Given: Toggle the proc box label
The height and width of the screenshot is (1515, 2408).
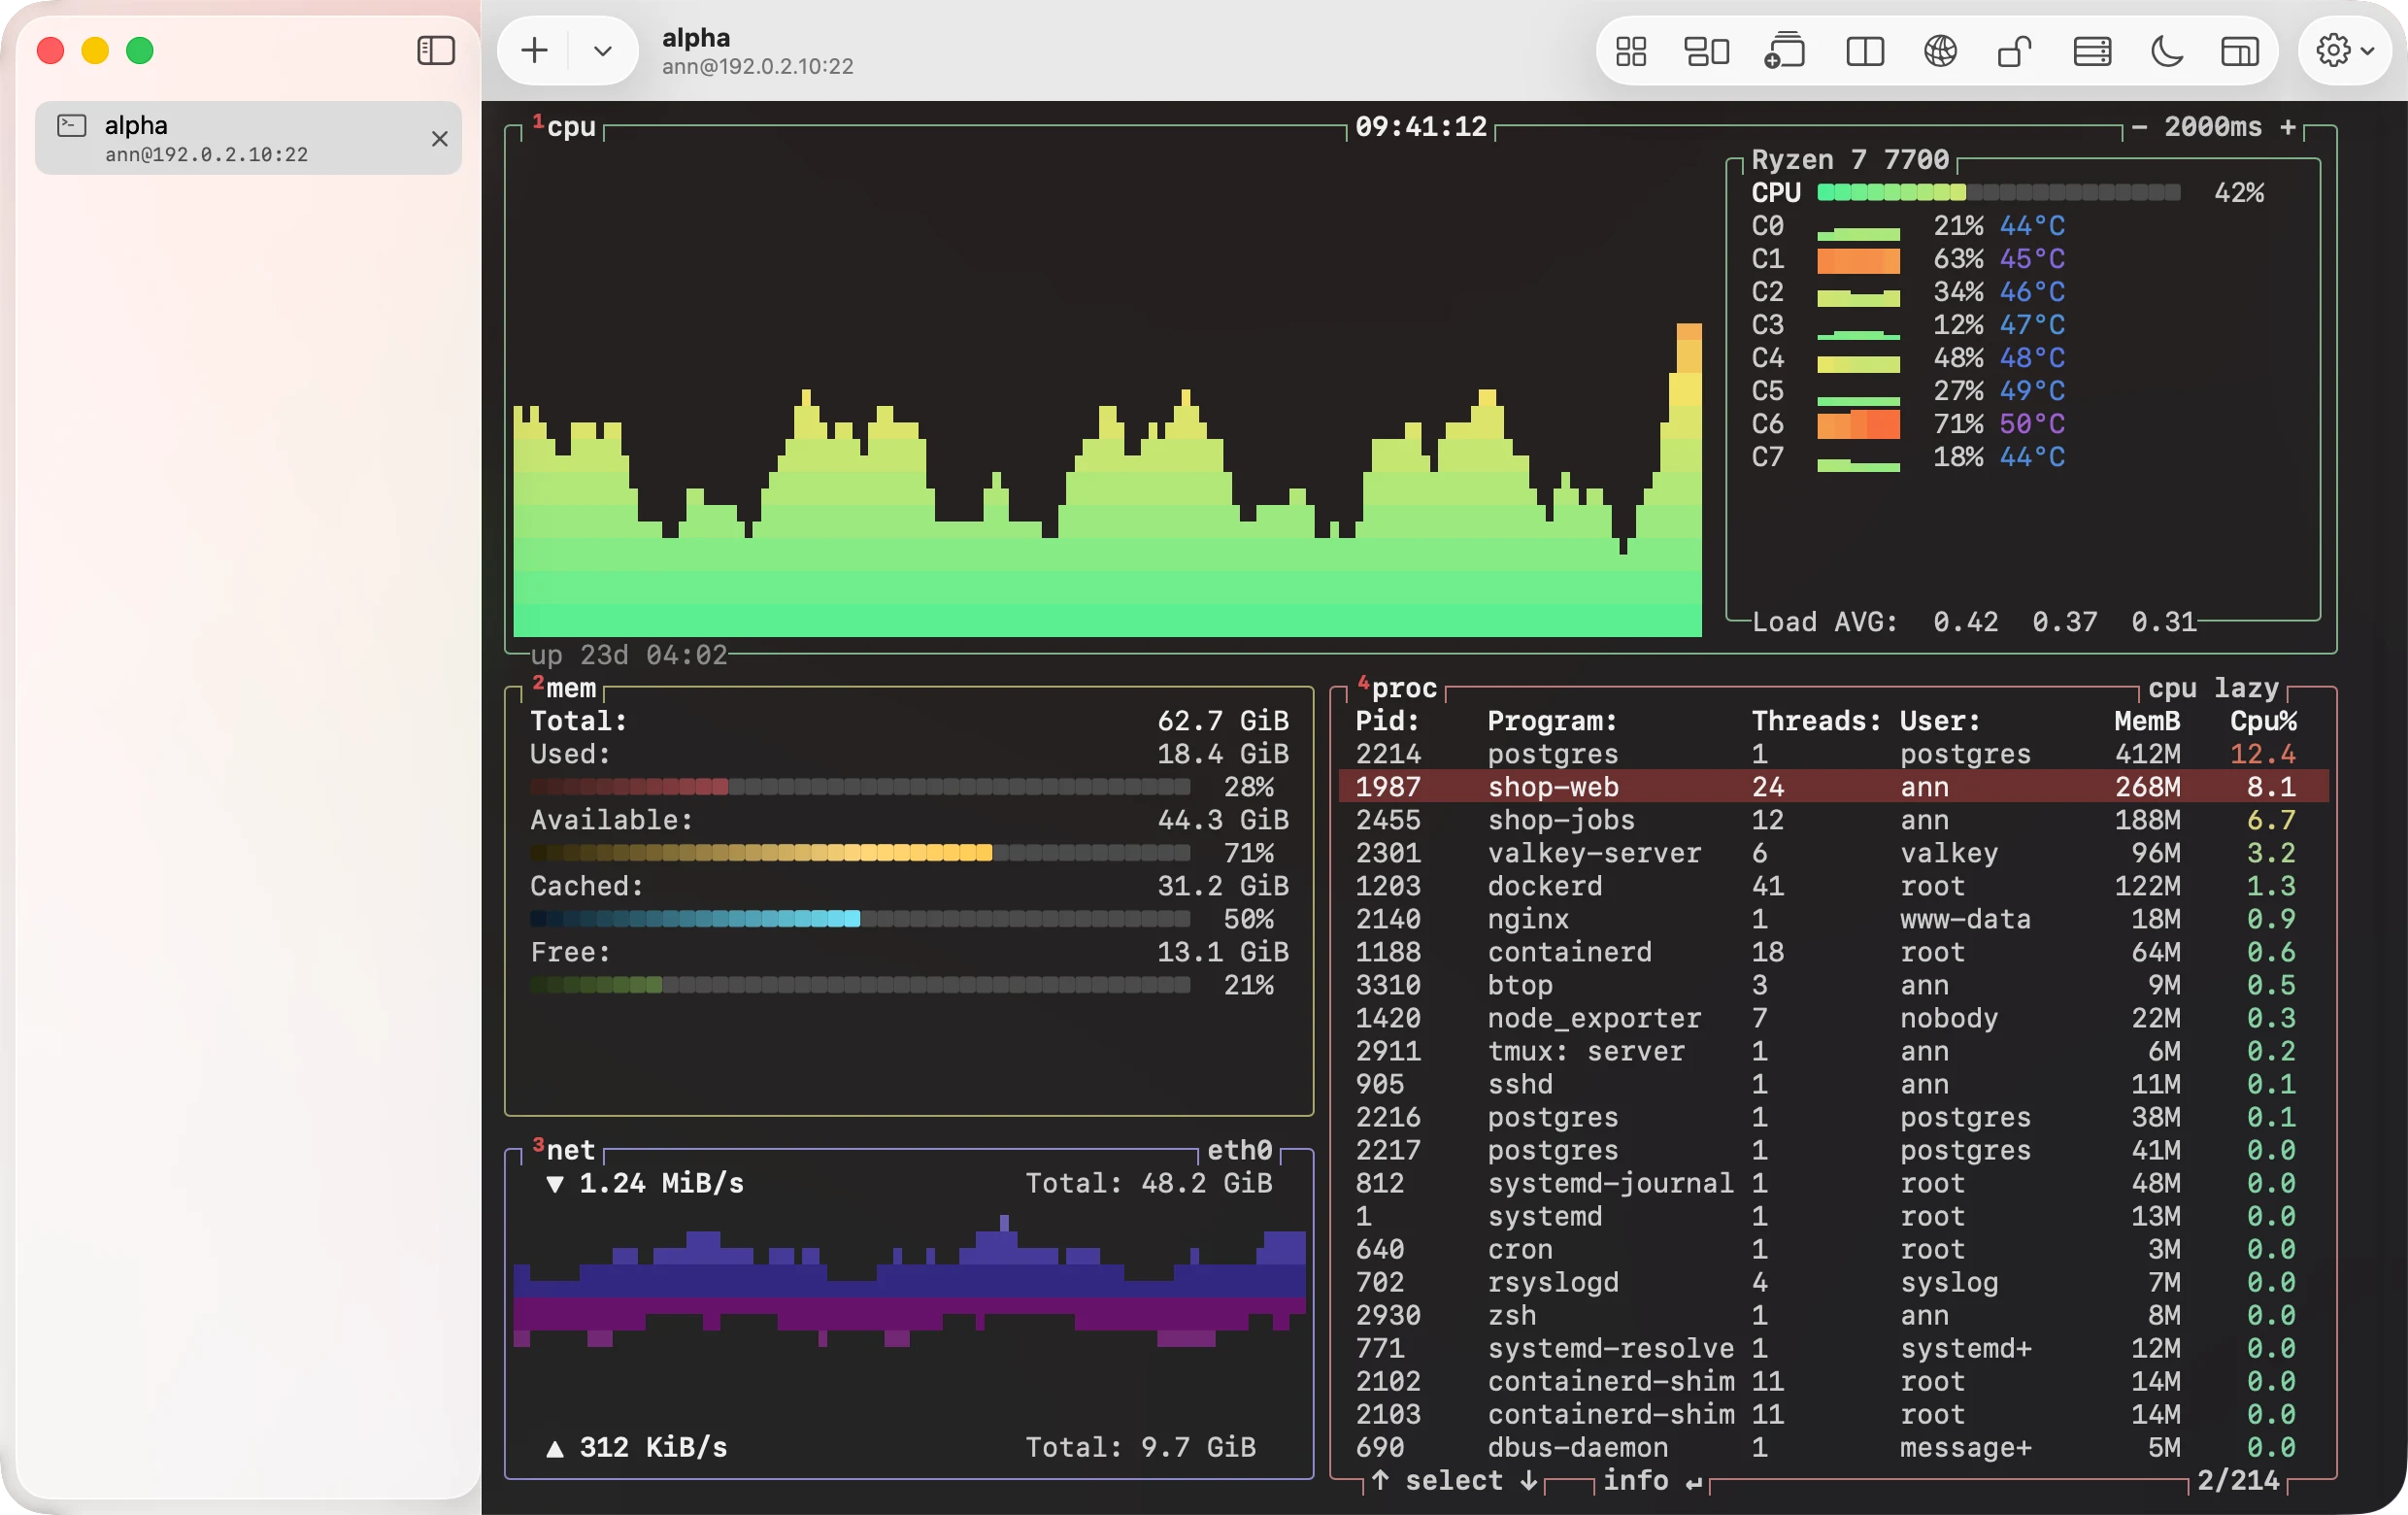Looking at the screenshot, I should [x=1396, y=688].
